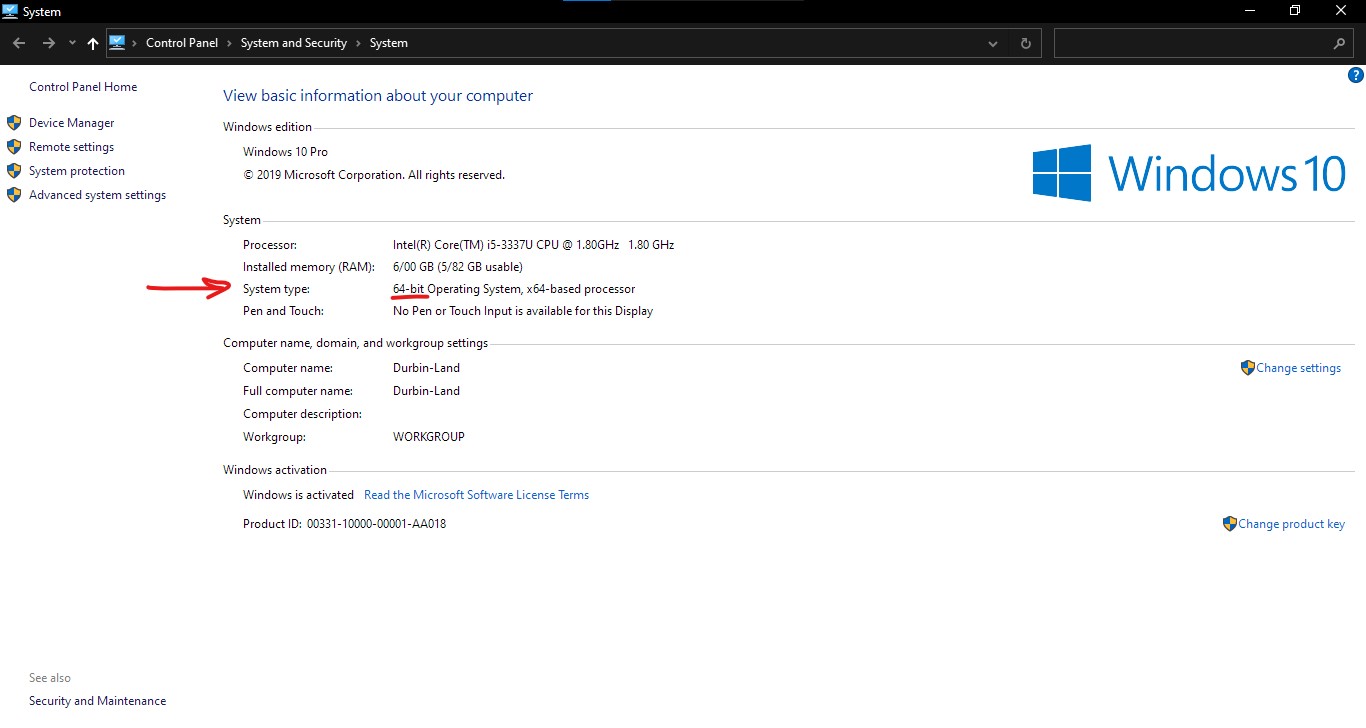
Task: Expand the chevron after Control Panel breadcrumb
Action: point(229,43)
